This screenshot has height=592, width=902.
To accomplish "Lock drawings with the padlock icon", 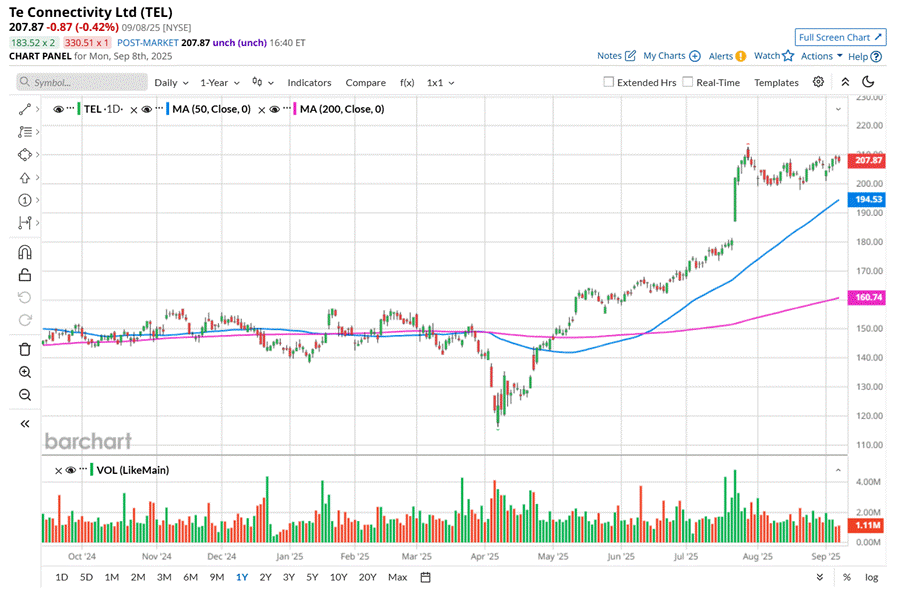I will tap(24, 274).
